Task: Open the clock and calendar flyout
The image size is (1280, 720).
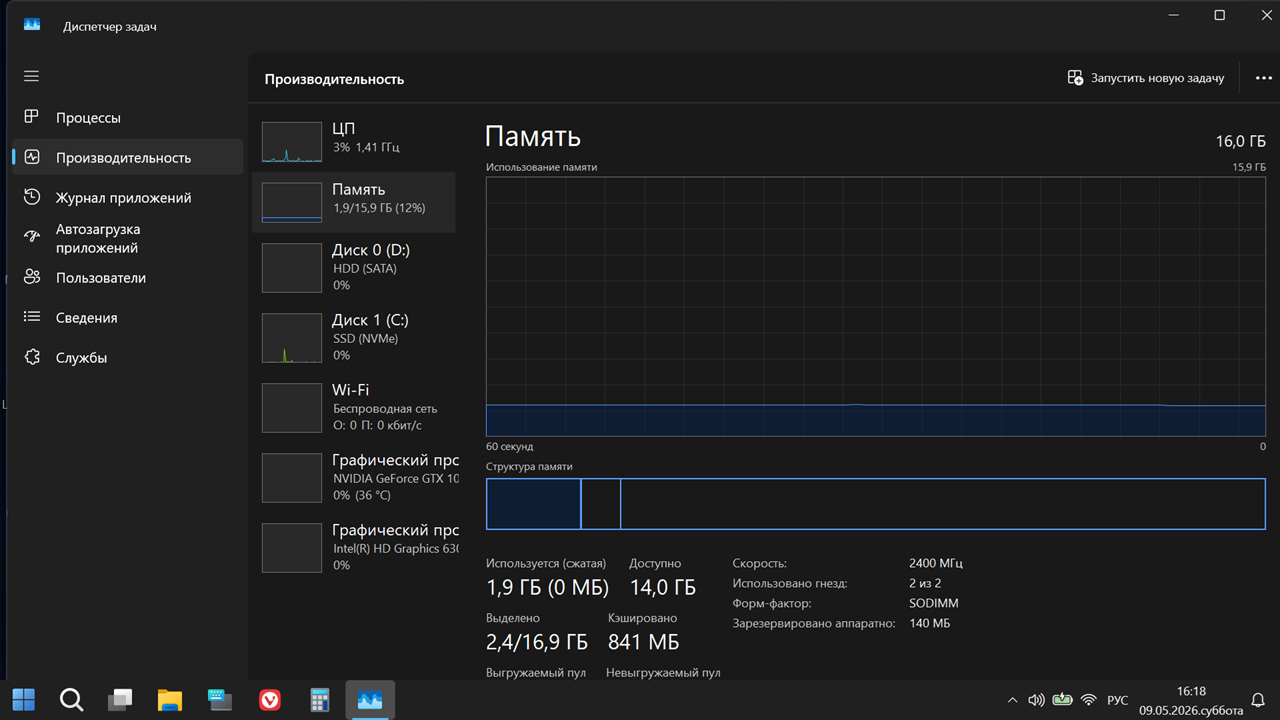Action: [1191, 700]
